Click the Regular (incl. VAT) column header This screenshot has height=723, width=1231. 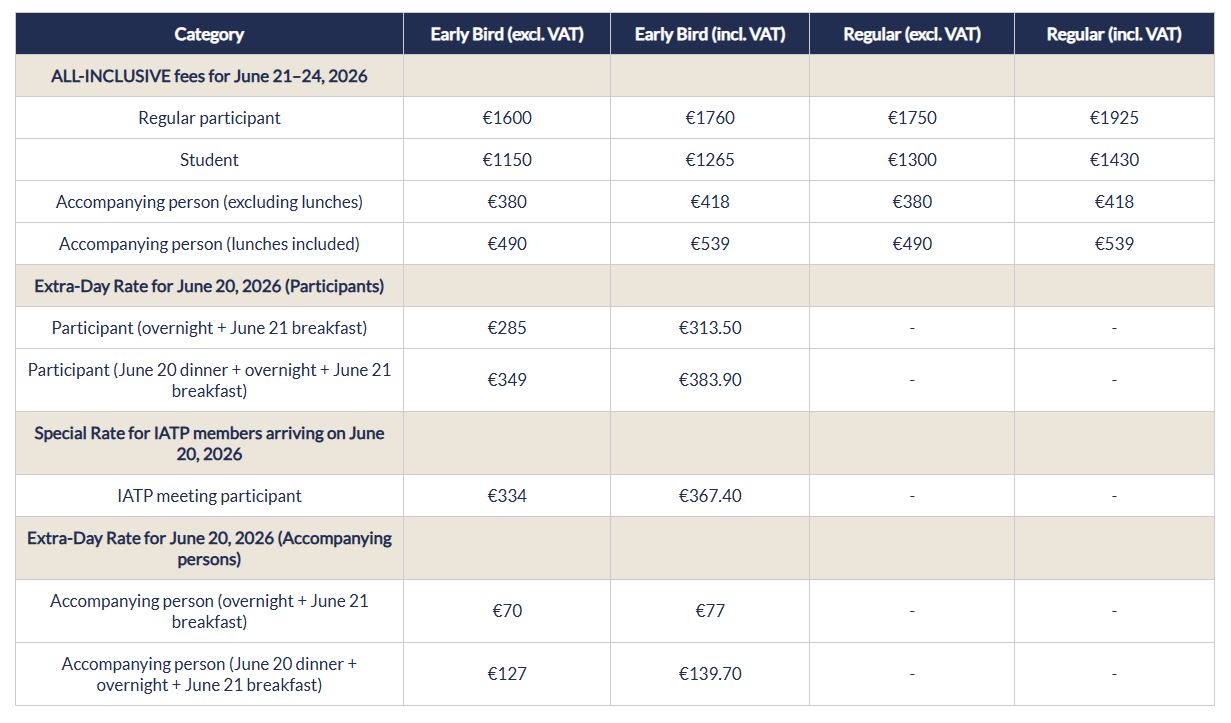tap(1114, 34)
